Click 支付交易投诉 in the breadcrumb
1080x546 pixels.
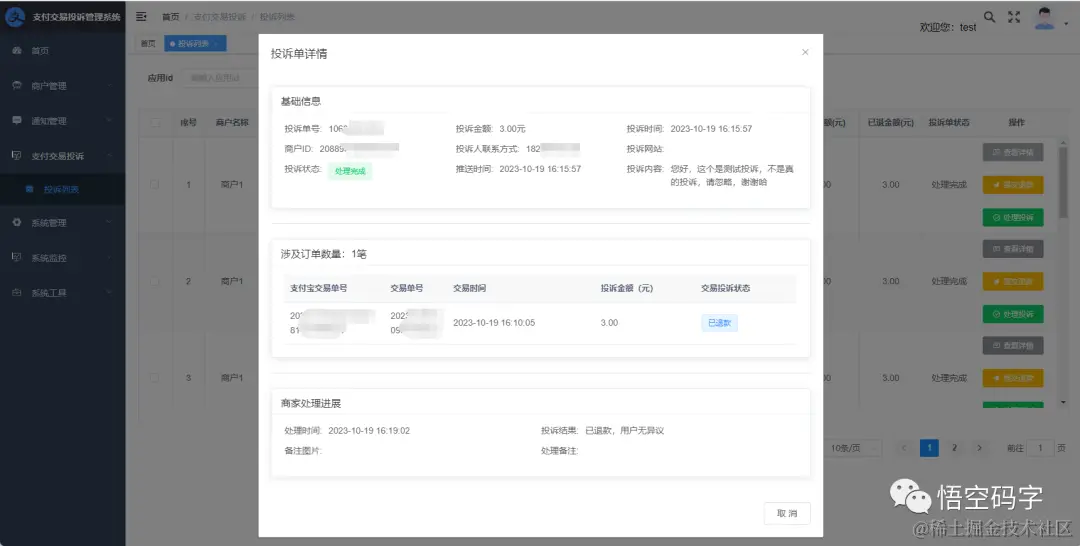point(219,17)
